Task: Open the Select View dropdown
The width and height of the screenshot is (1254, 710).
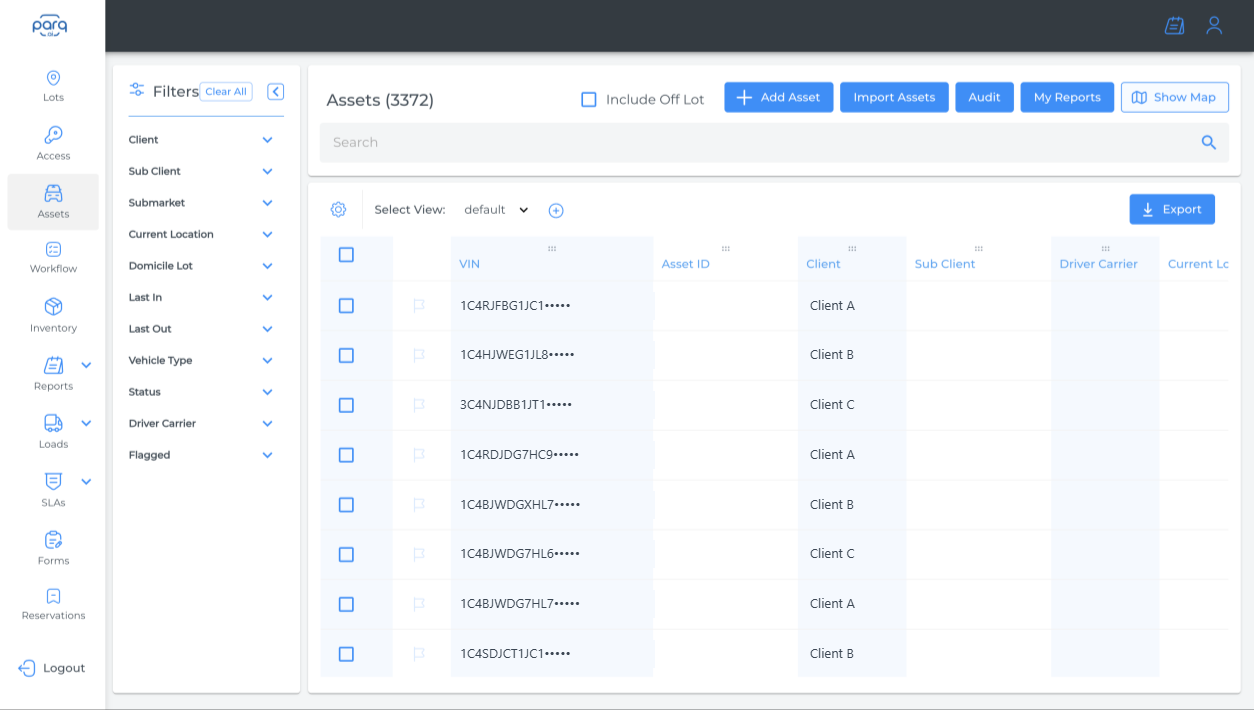Action: pyautogui.click(x=497, y=210)
